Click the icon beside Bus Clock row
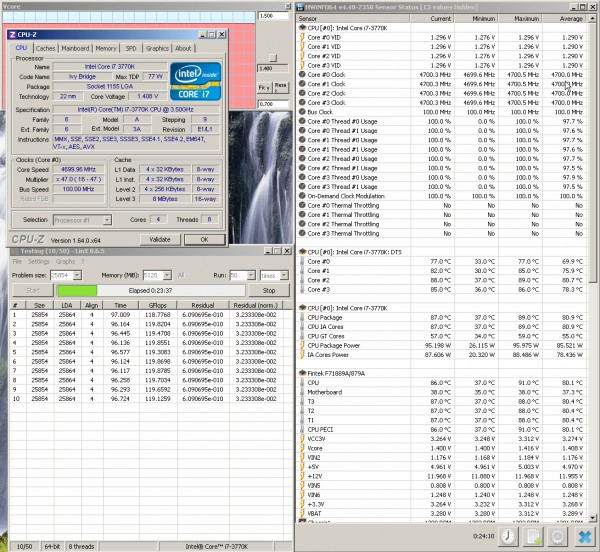600x552 pixels. (x=302, y=112)
